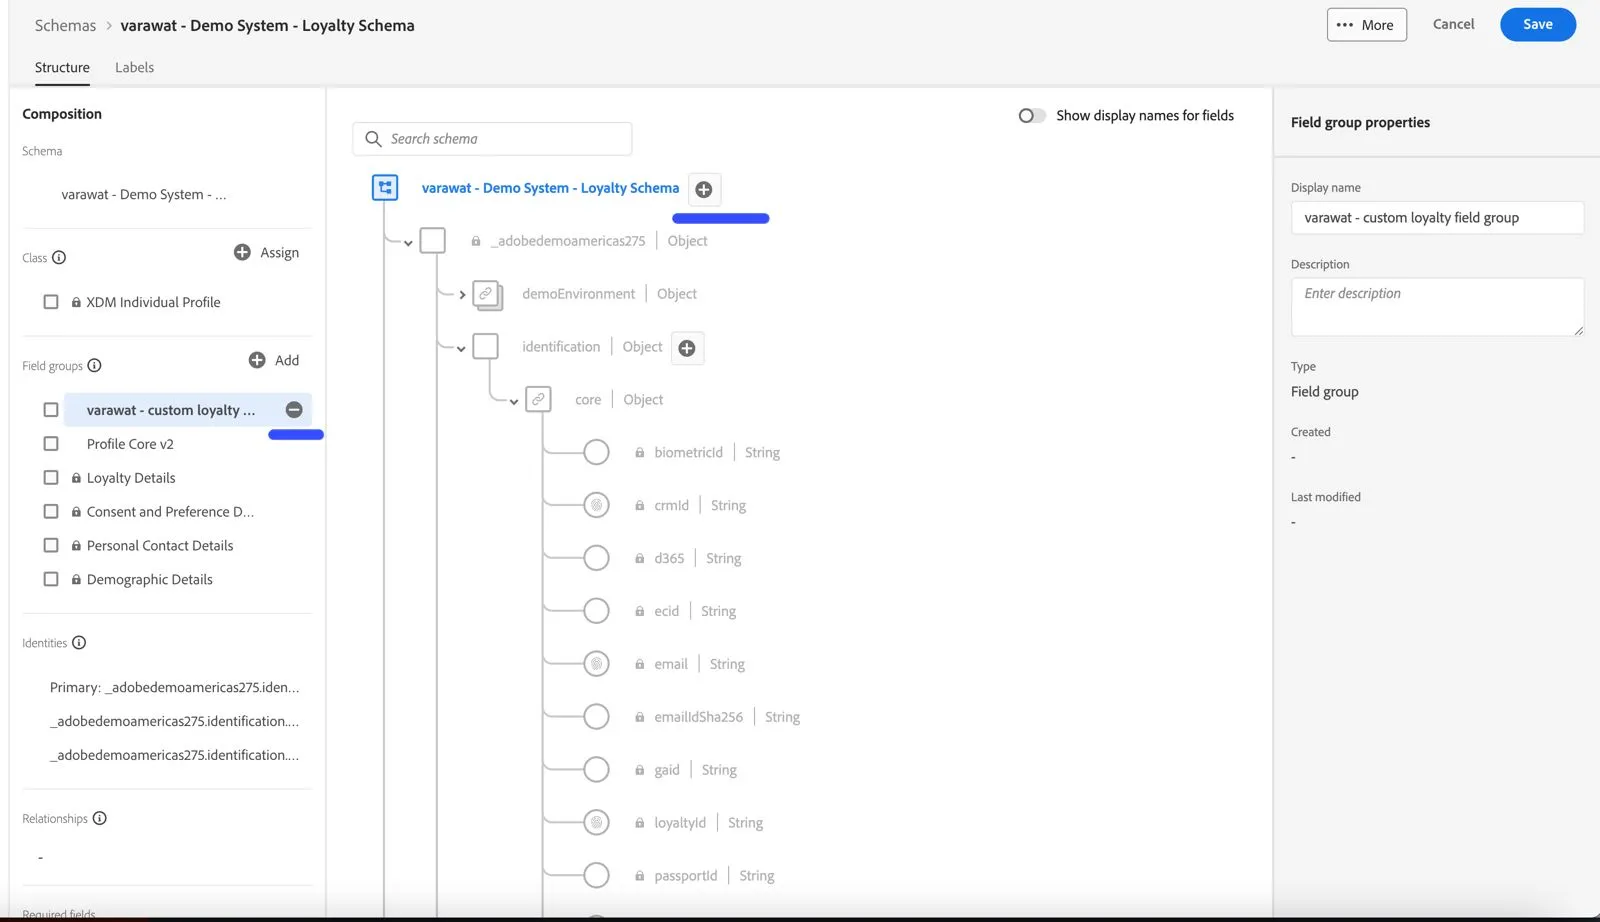Check Personal Contact Details checkbox

pos(51,546)
